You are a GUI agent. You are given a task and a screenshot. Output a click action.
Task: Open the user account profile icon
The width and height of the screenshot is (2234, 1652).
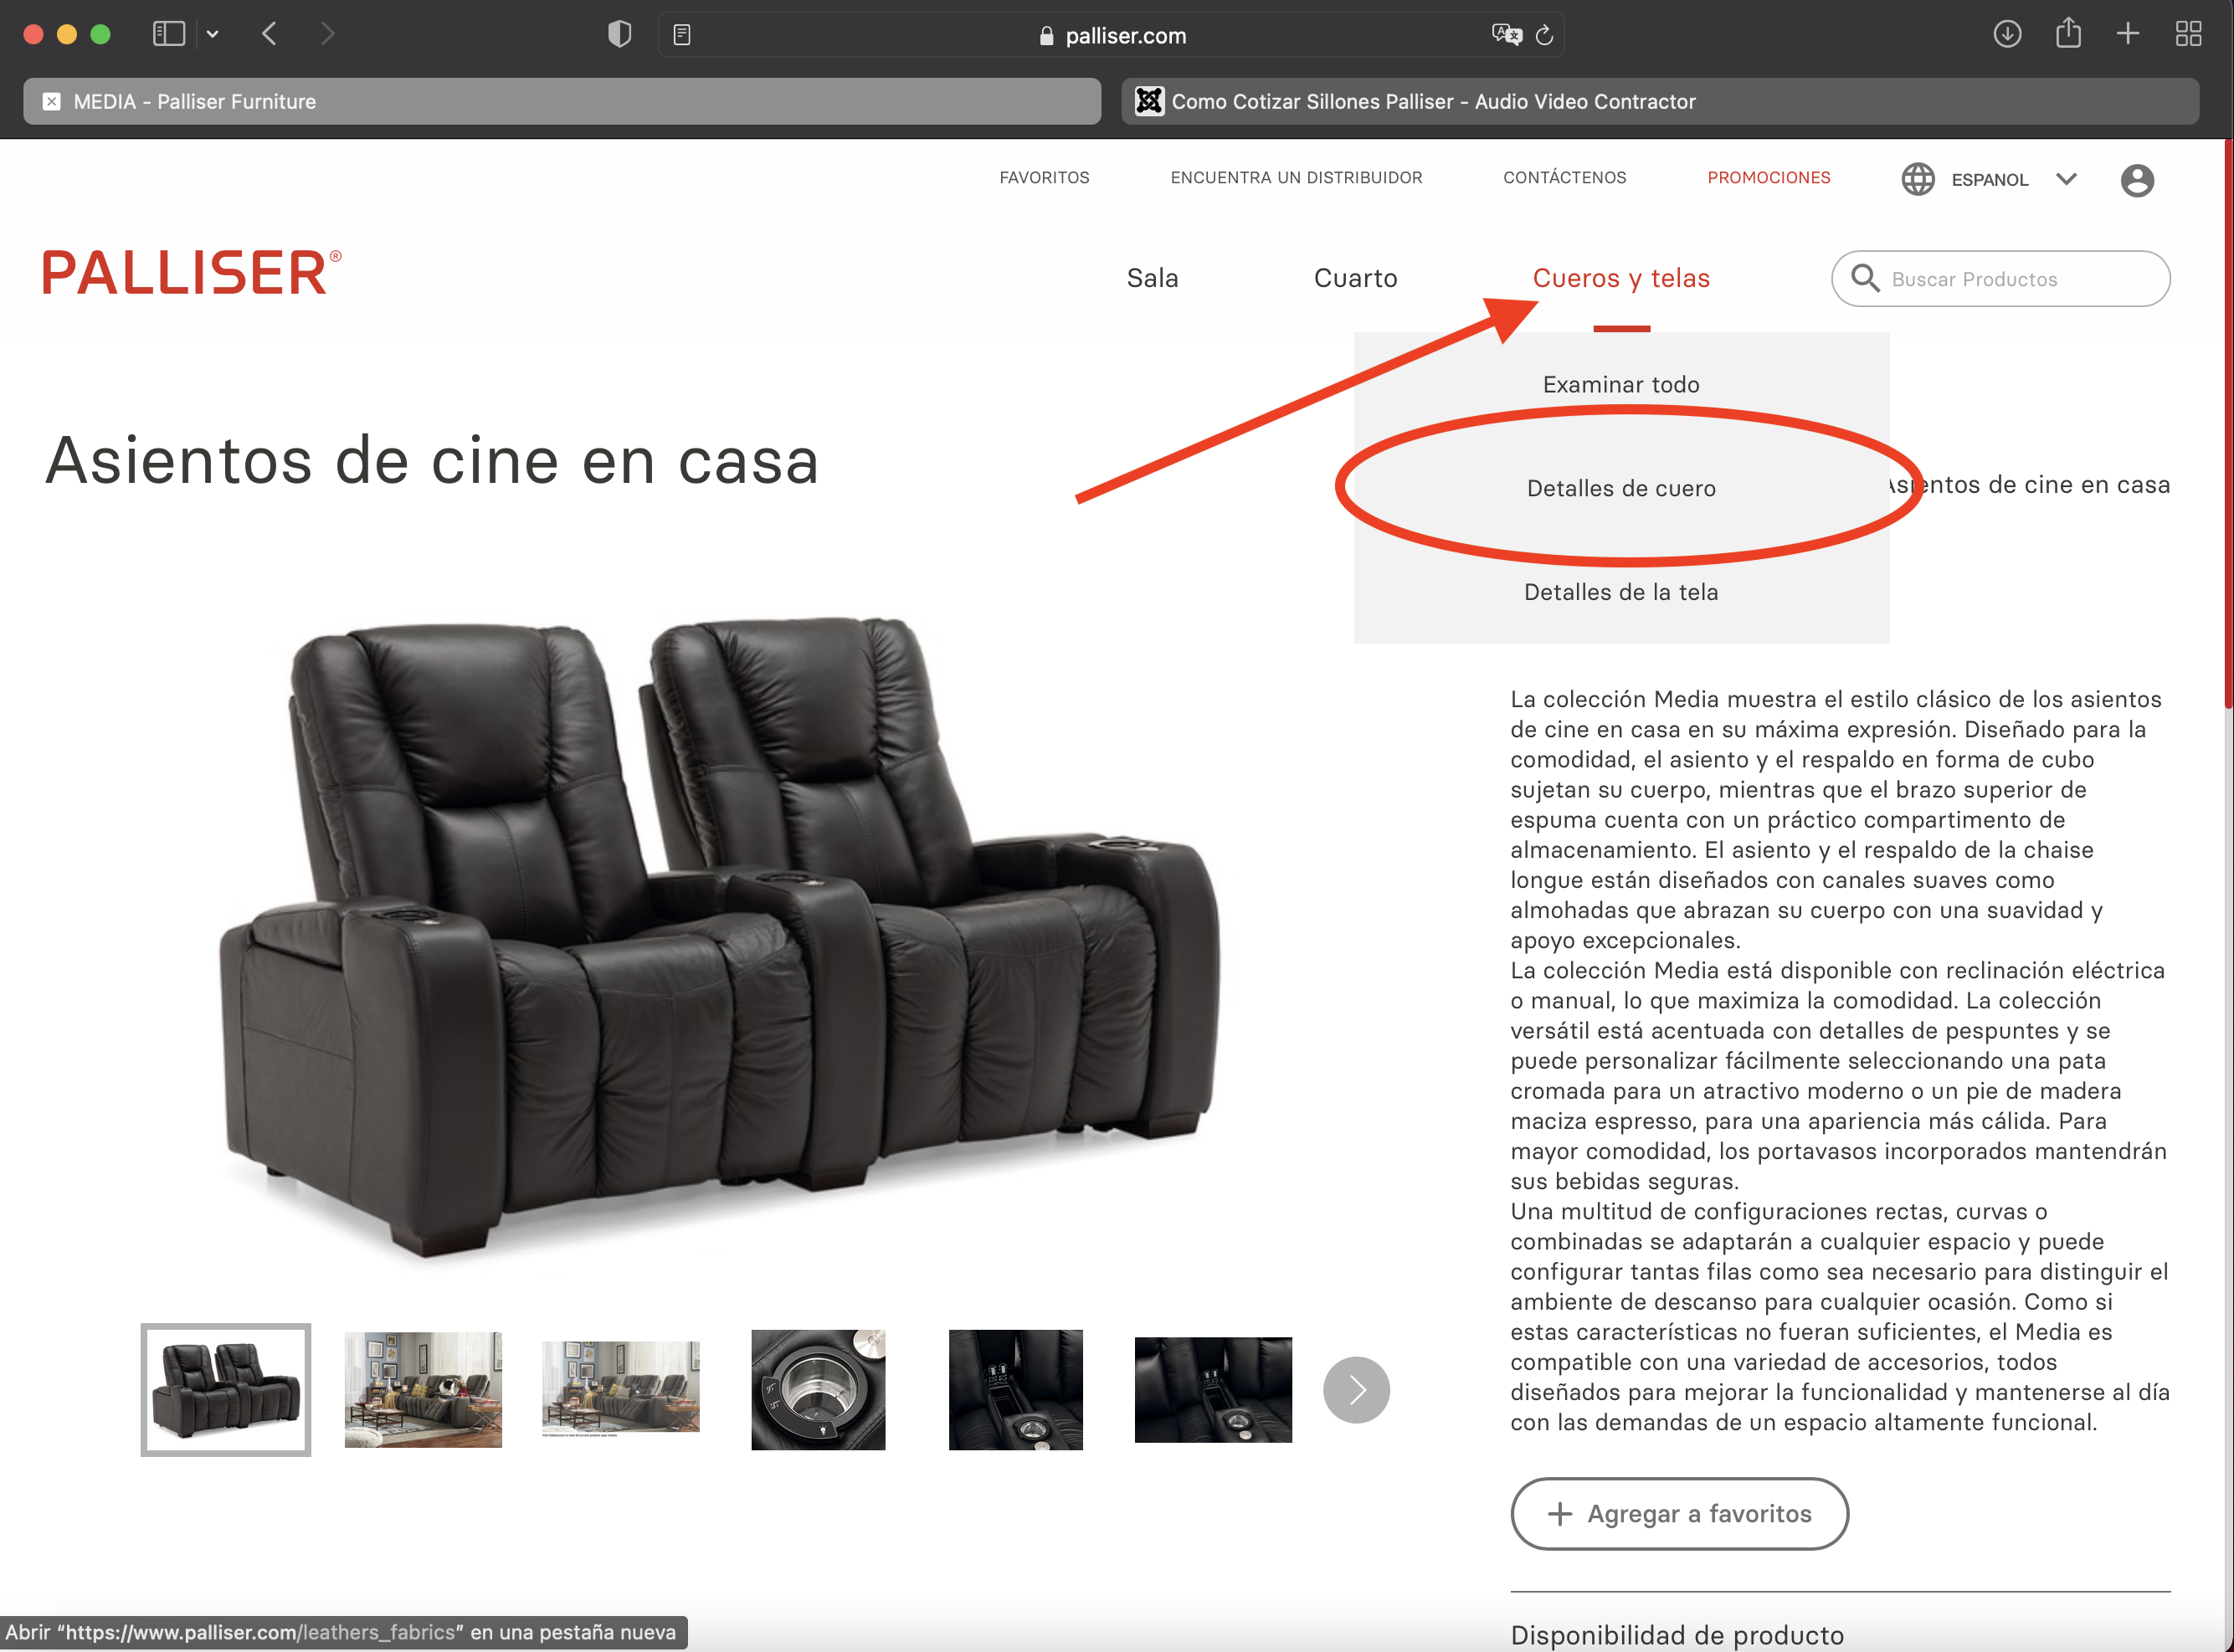tap(2137, 180)
